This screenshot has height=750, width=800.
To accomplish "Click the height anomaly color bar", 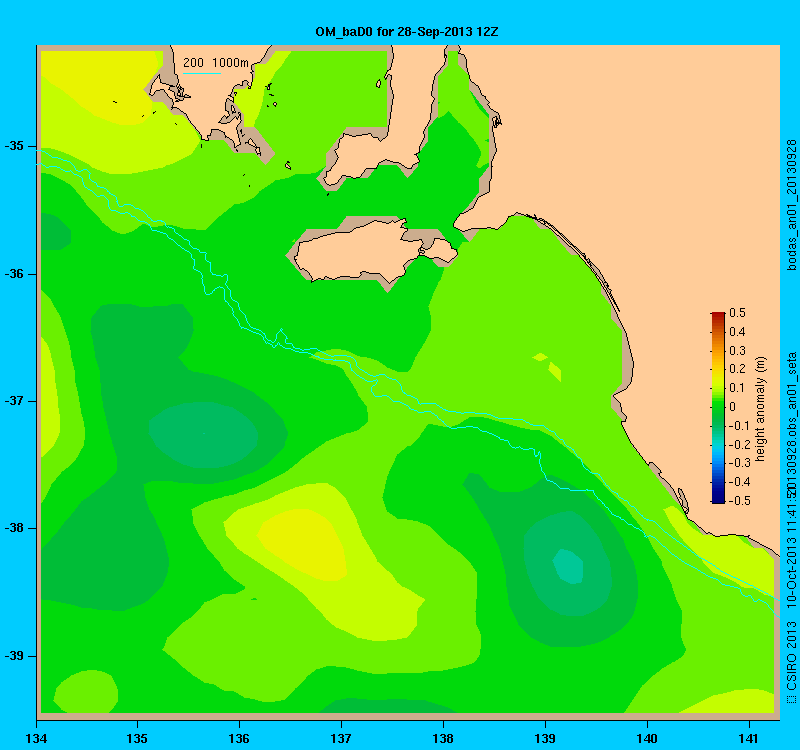I will pyautogui.click(x=718, y=407).
